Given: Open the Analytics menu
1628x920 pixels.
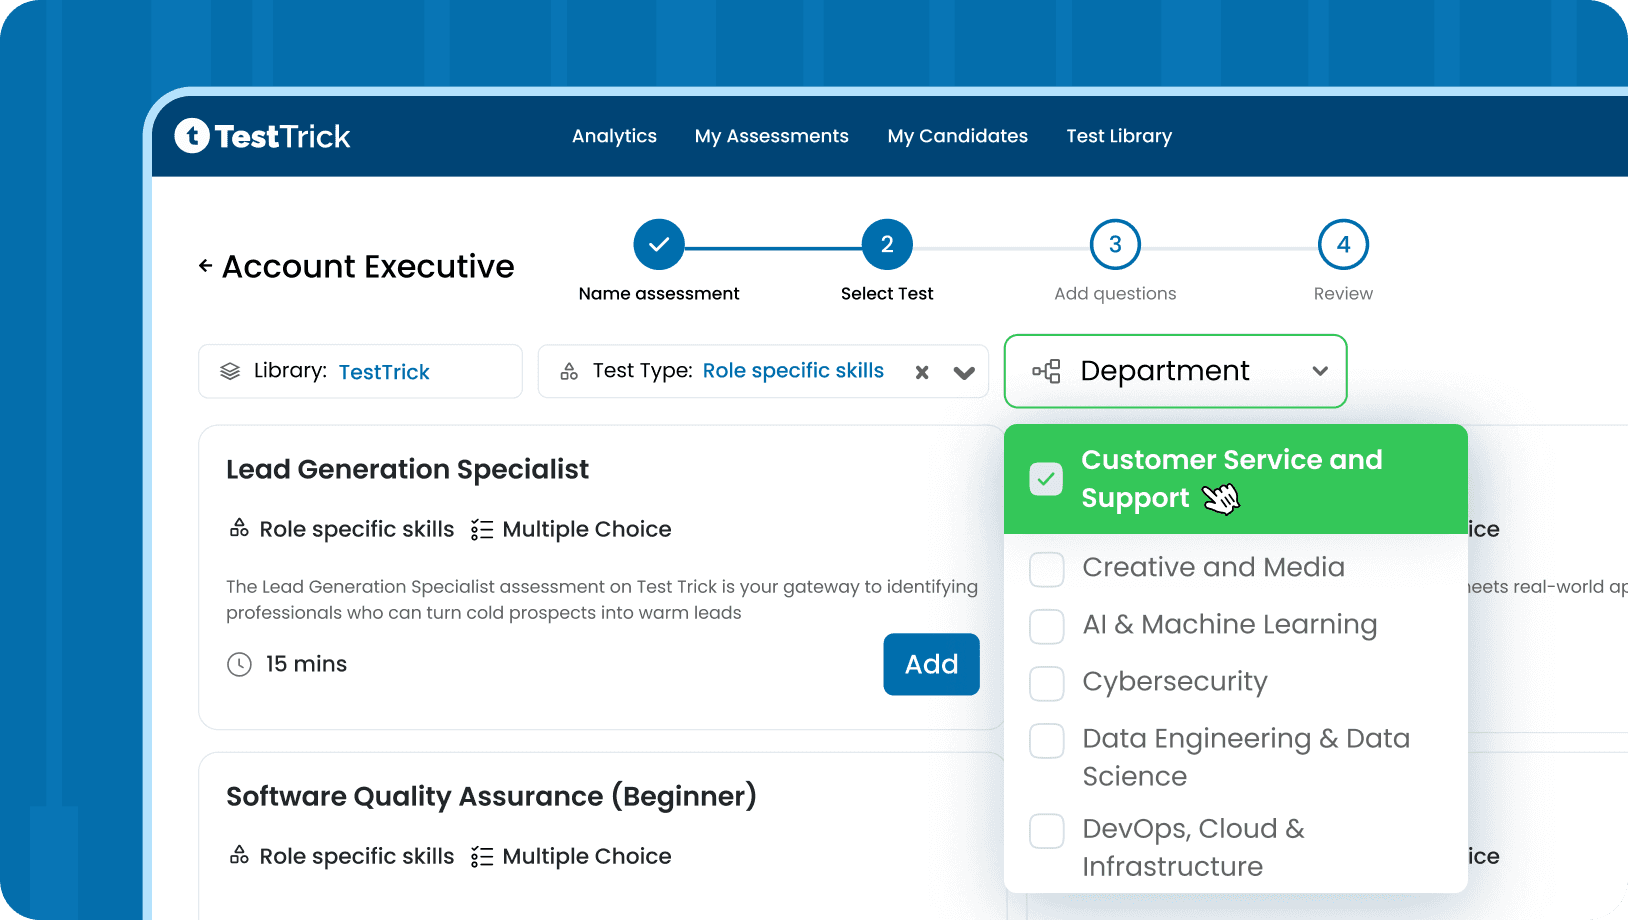Looking at the screenshot, I should pos(614,136).
